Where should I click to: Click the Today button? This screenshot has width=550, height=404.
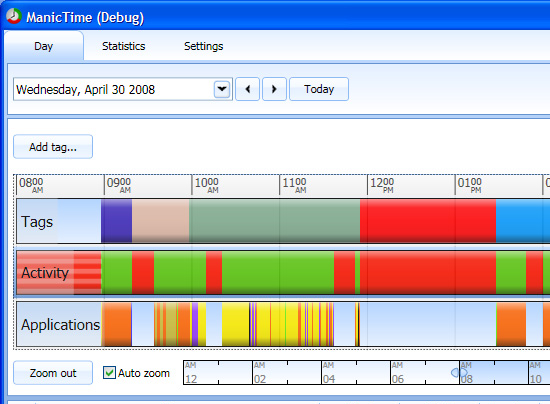(319, 89)
